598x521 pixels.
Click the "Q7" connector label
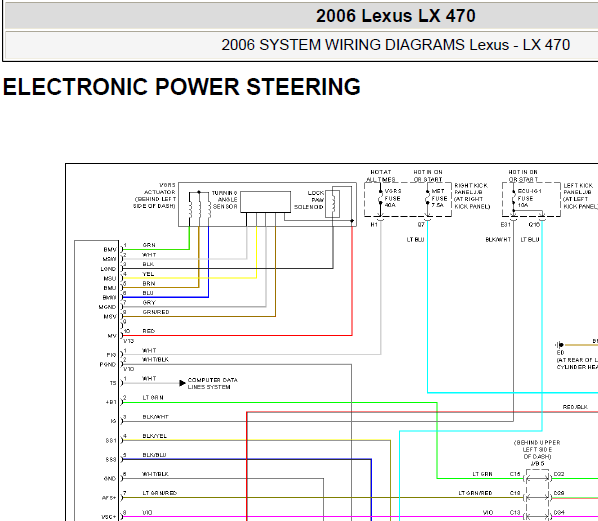(421, 225)
